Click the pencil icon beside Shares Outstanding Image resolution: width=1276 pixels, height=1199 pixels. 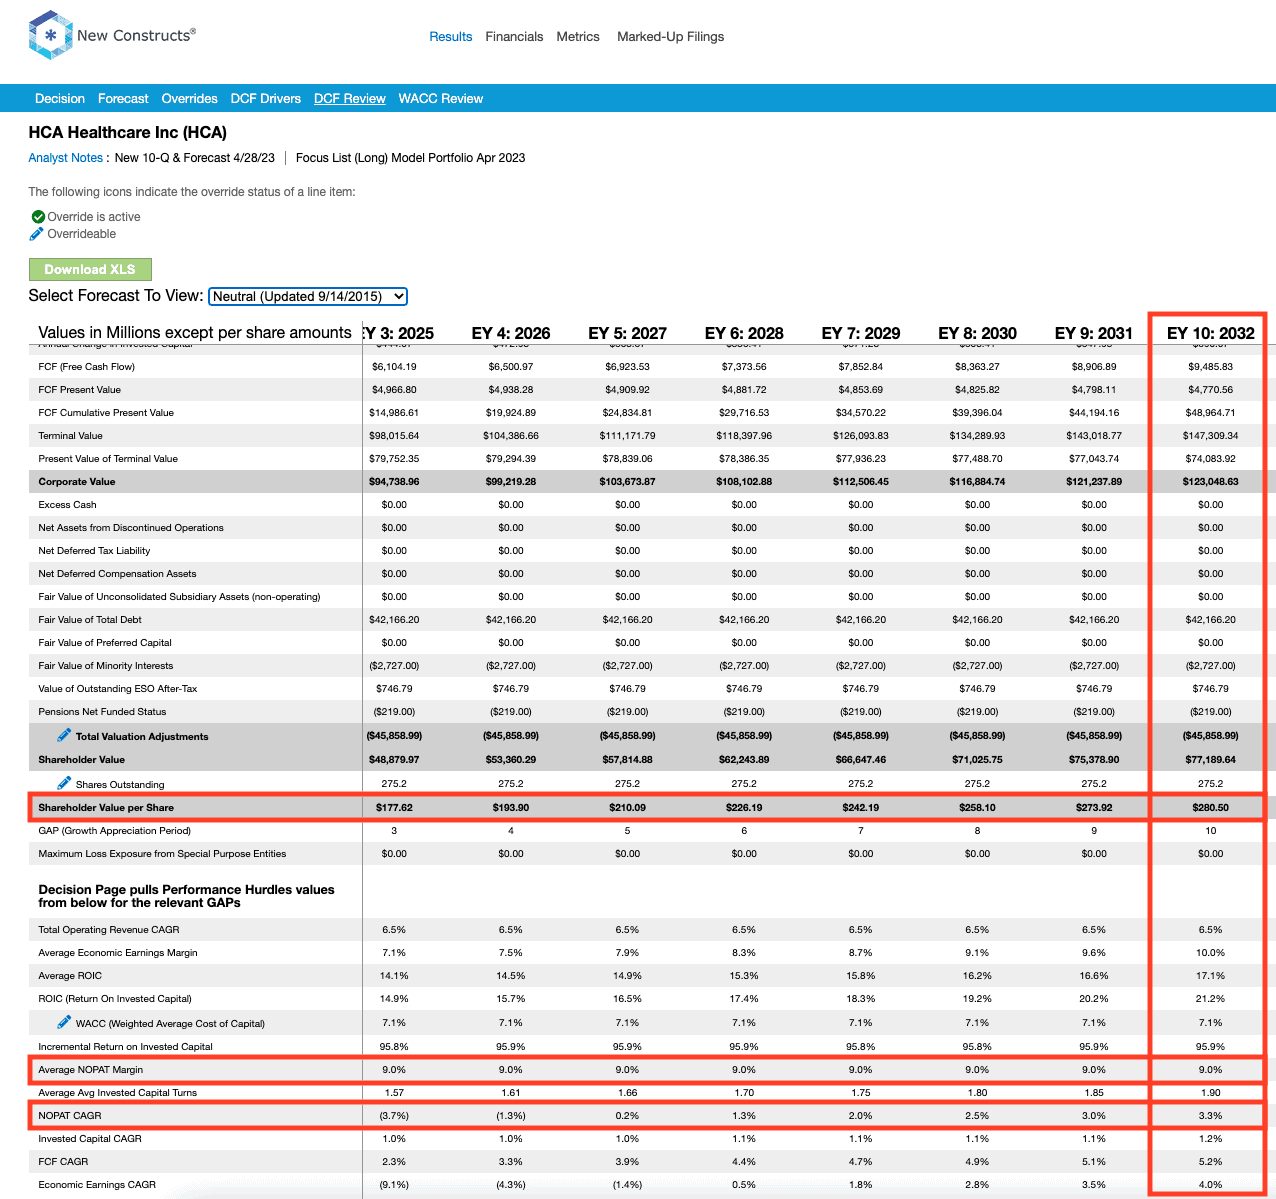pos(64,783)
